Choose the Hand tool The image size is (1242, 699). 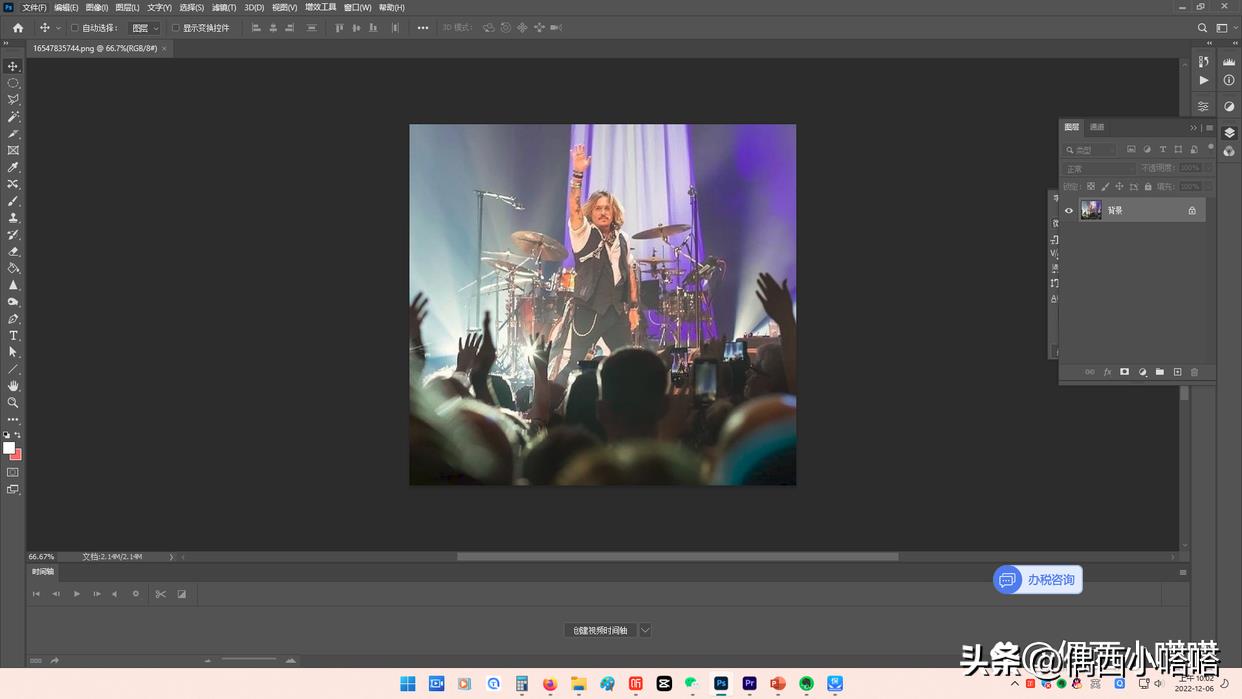(13, 385)
